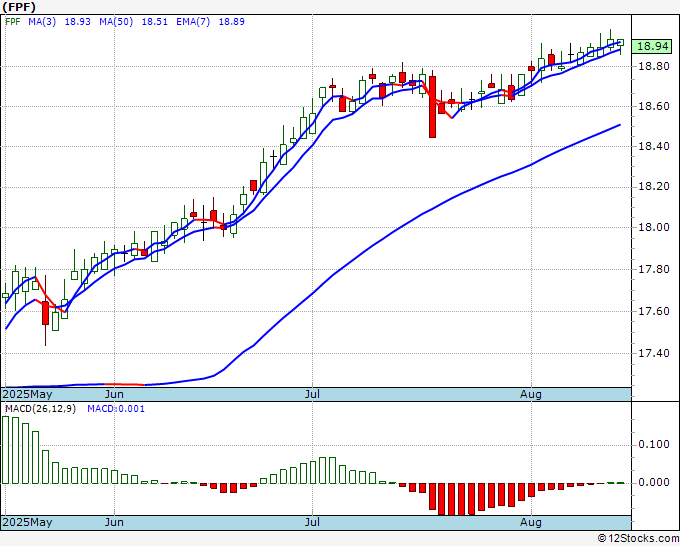The image size is (680, 546).
Task: Click the 18.20 price axis label
Action: (x=654, y=186)
